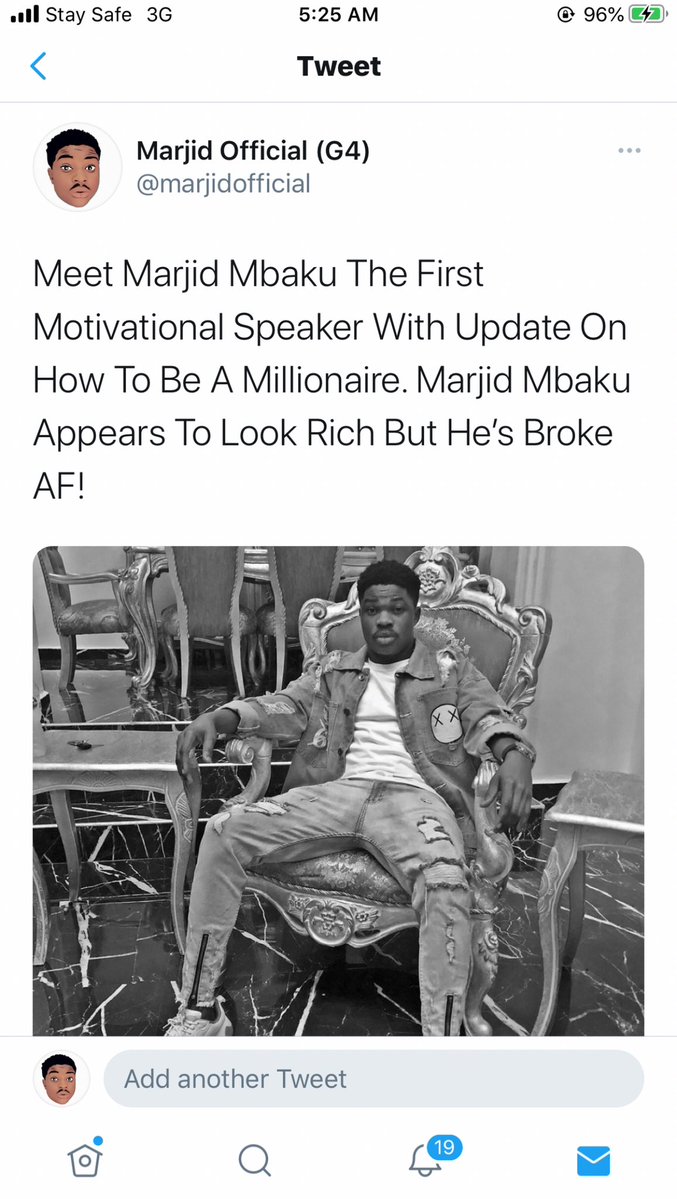The image size is (677, 1199).
Task: Open the Messages envelope tab
Action: [x=593, y=1161]
